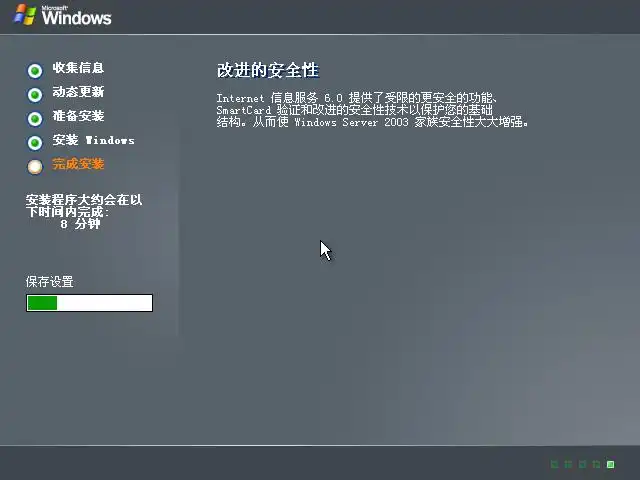
Task: Select the 收集信息 step label
Action: [78, 68]
